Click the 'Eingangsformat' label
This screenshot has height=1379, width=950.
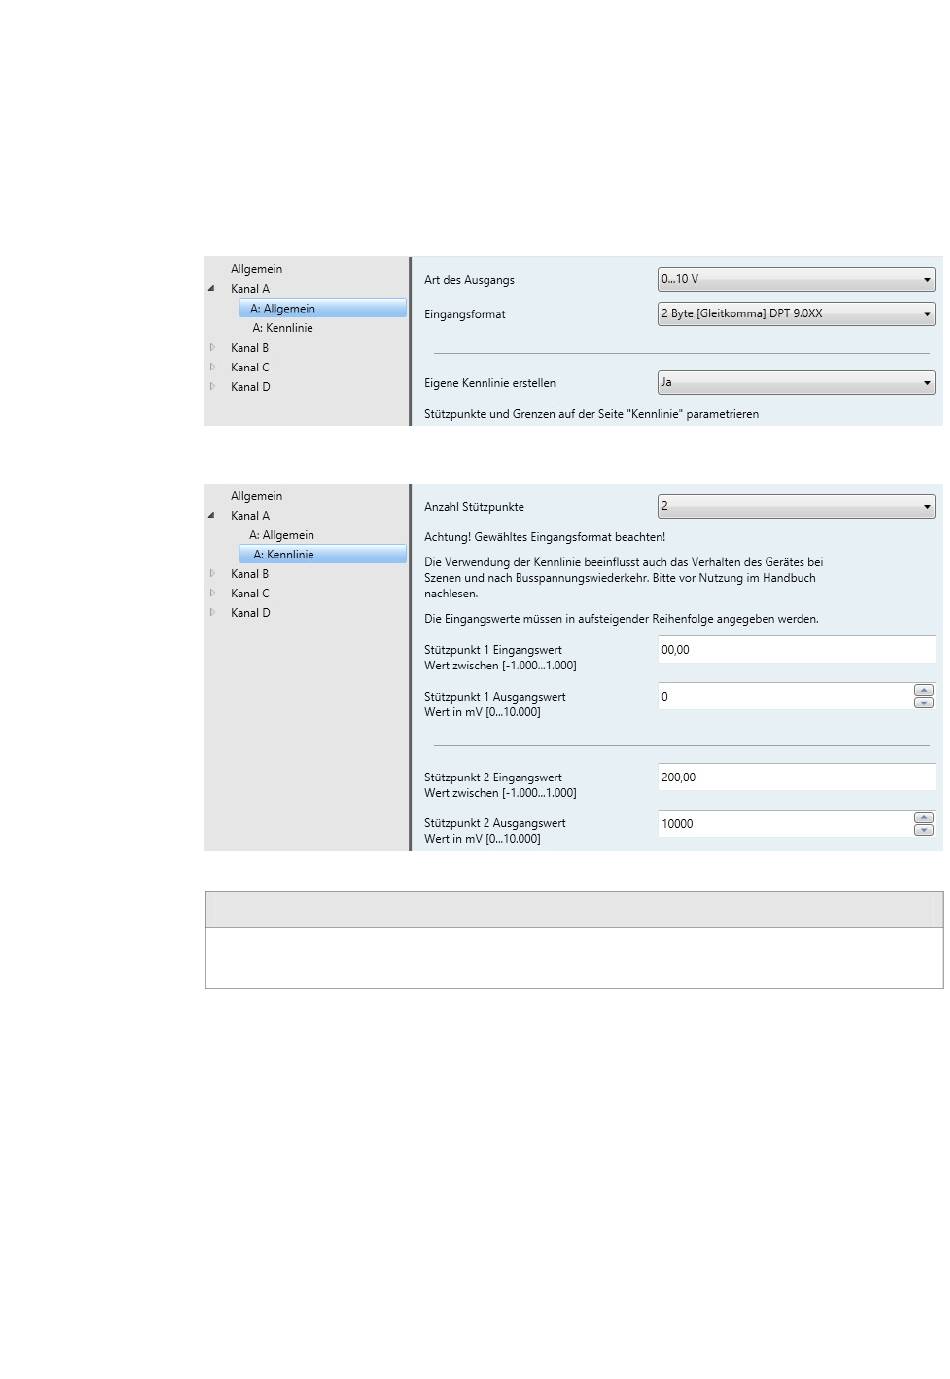coord(465,314)
